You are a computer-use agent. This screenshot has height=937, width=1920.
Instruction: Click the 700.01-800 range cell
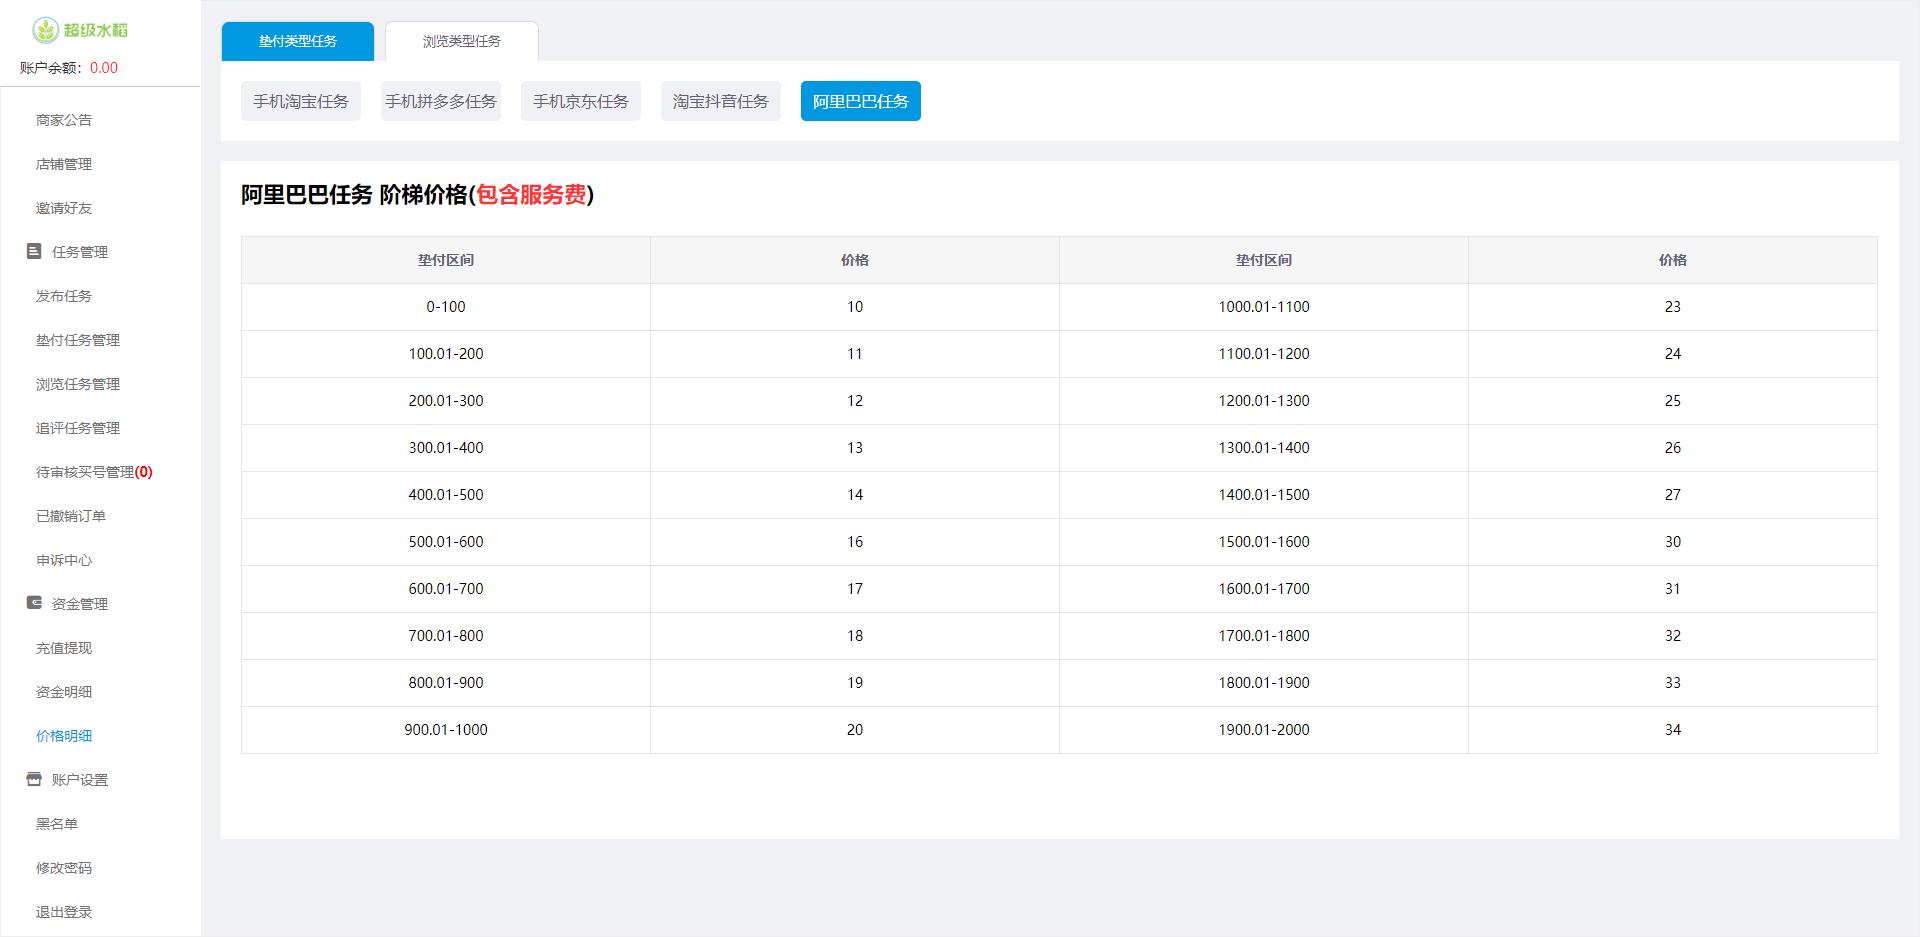446,636
